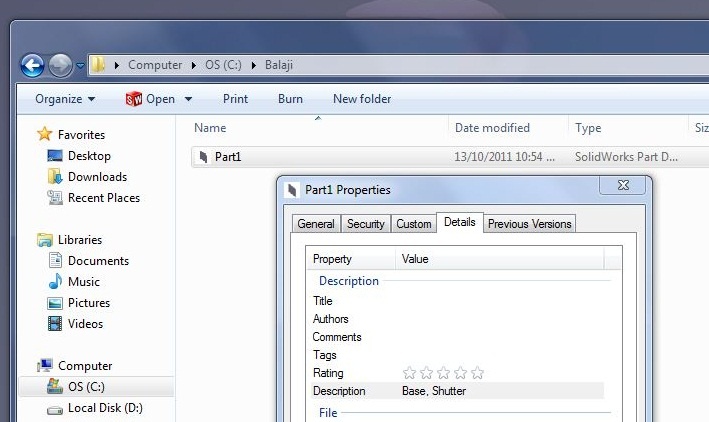Click the folder icon in address bar
709x422 pixels.
[x=98, y=65]
